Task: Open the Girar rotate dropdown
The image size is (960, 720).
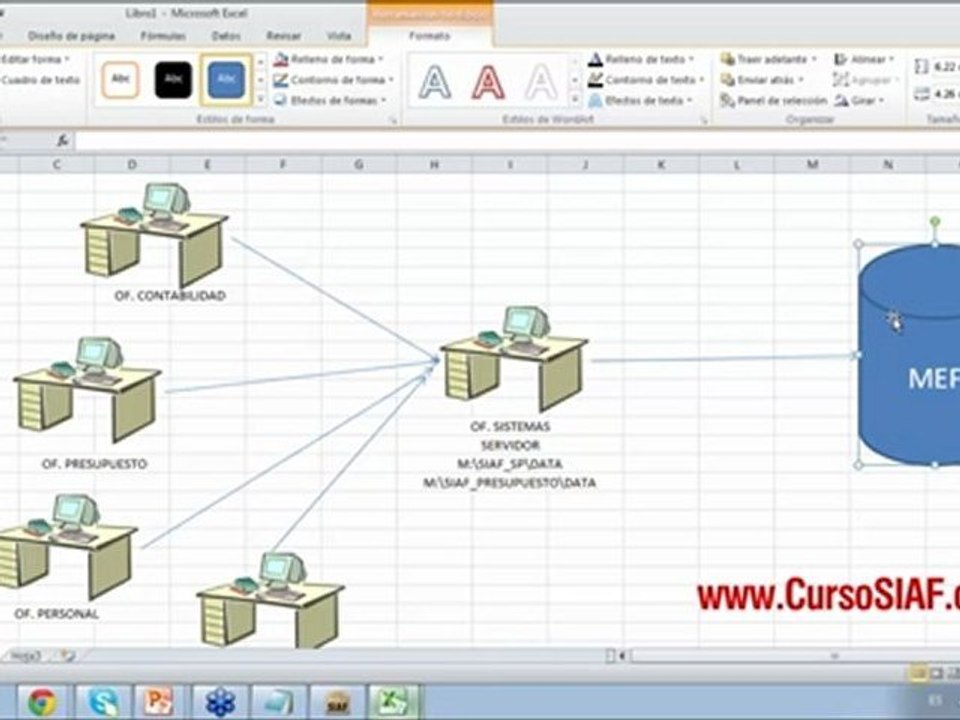Action: 860,100
